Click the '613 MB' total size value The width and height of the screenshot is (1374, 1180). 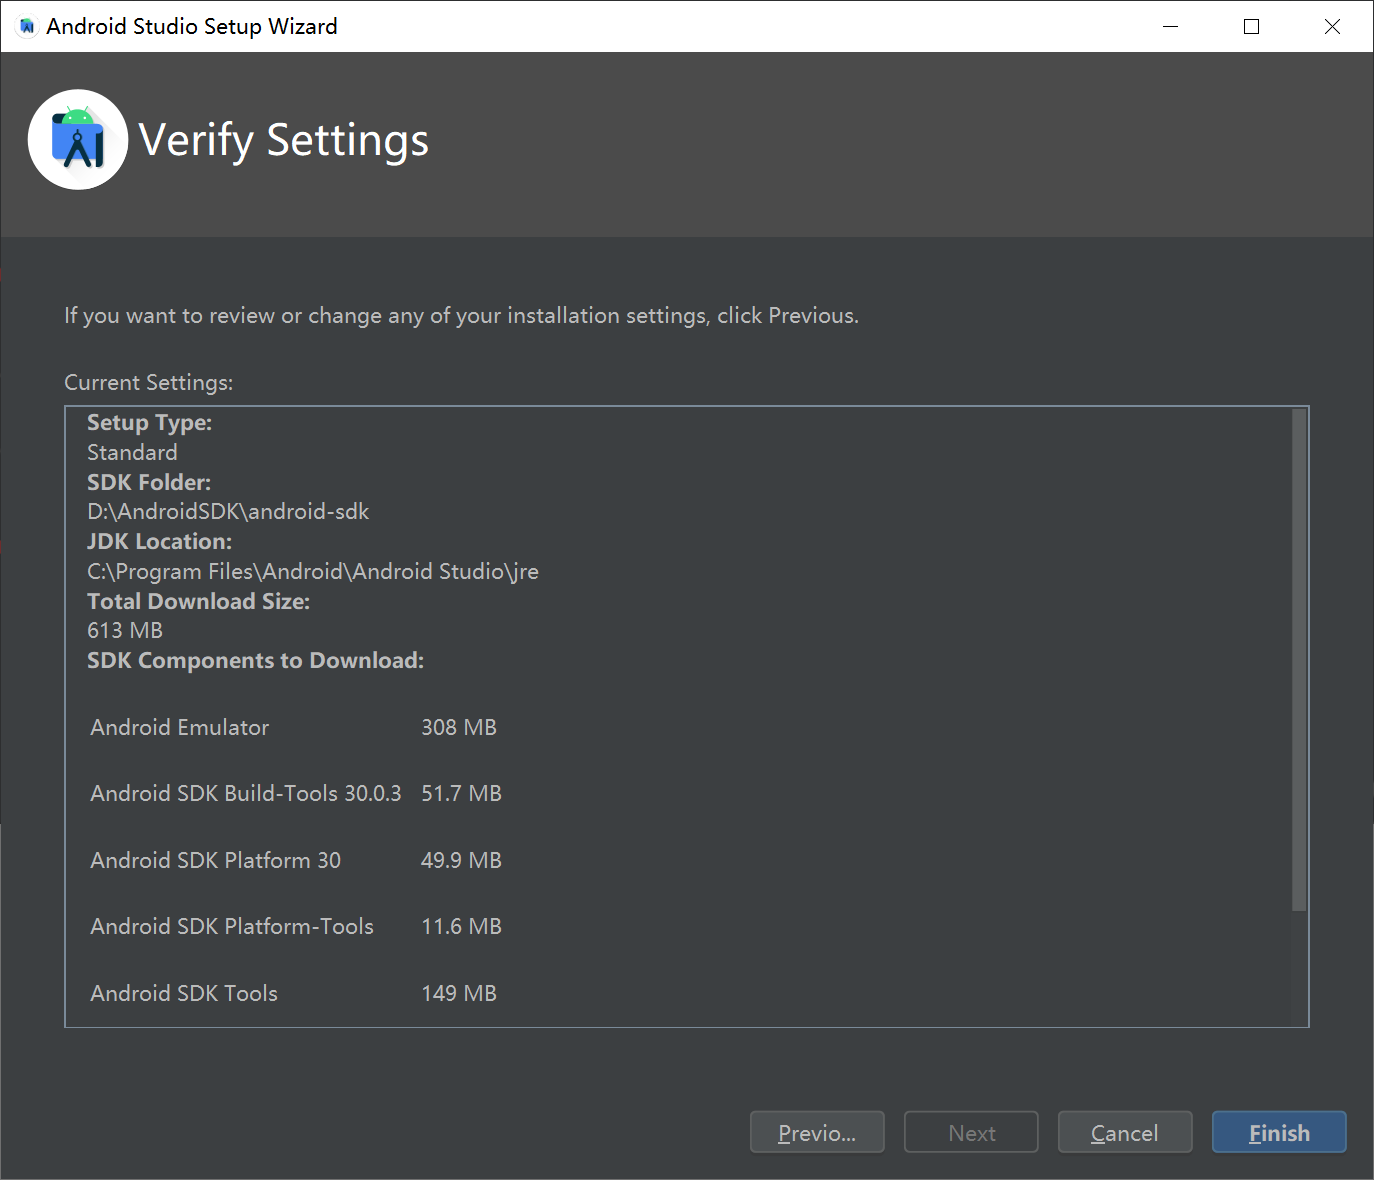125,630
